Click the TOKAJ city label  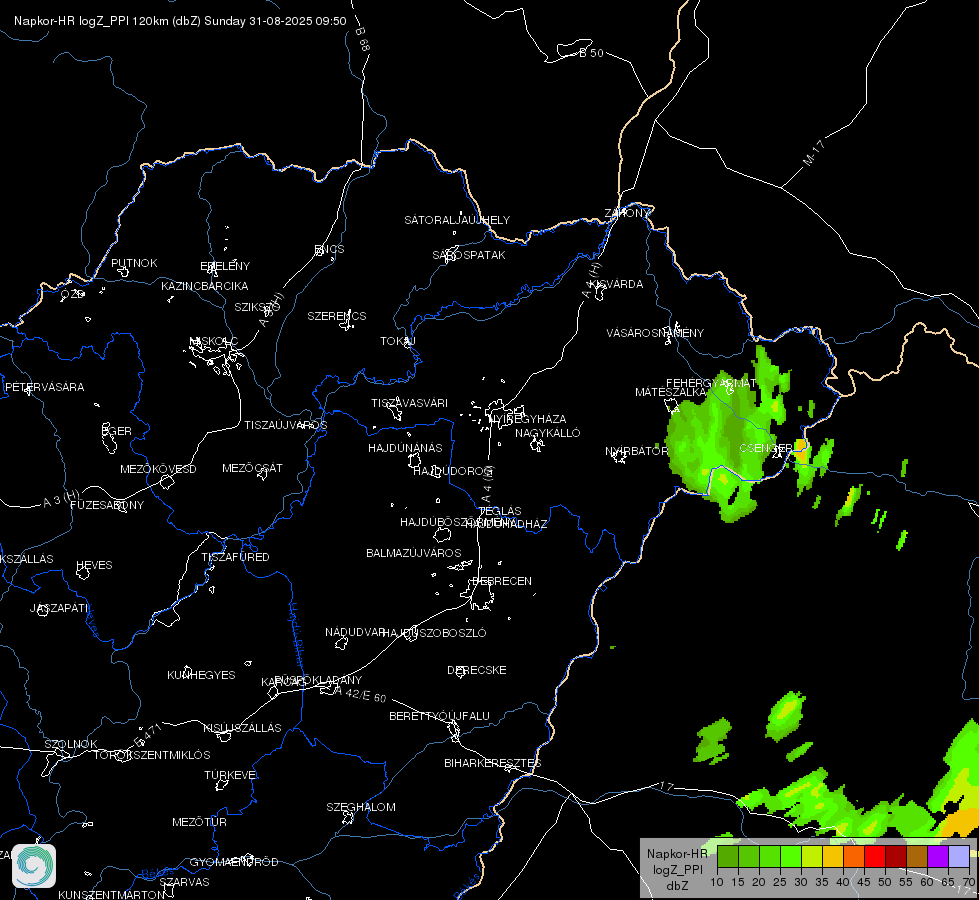(398, 341)
